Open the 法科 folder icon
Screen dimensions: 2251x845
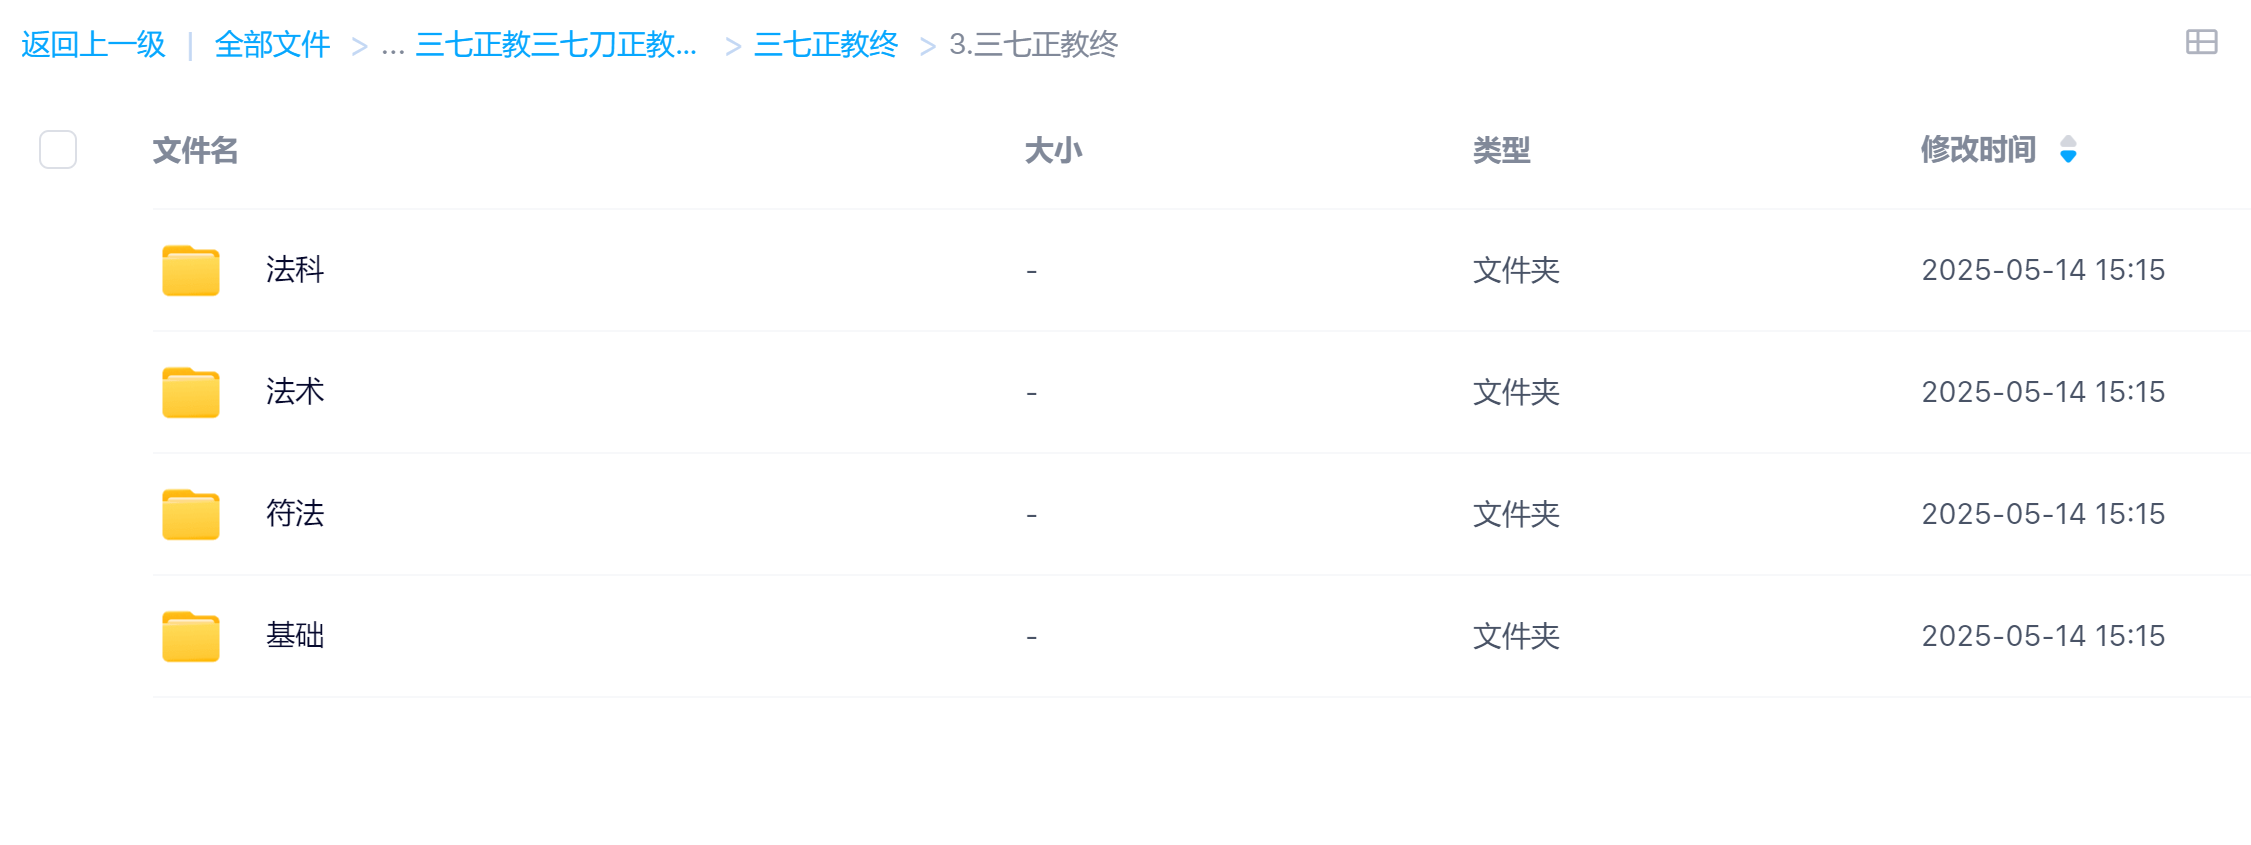click(x=191, y=271)
